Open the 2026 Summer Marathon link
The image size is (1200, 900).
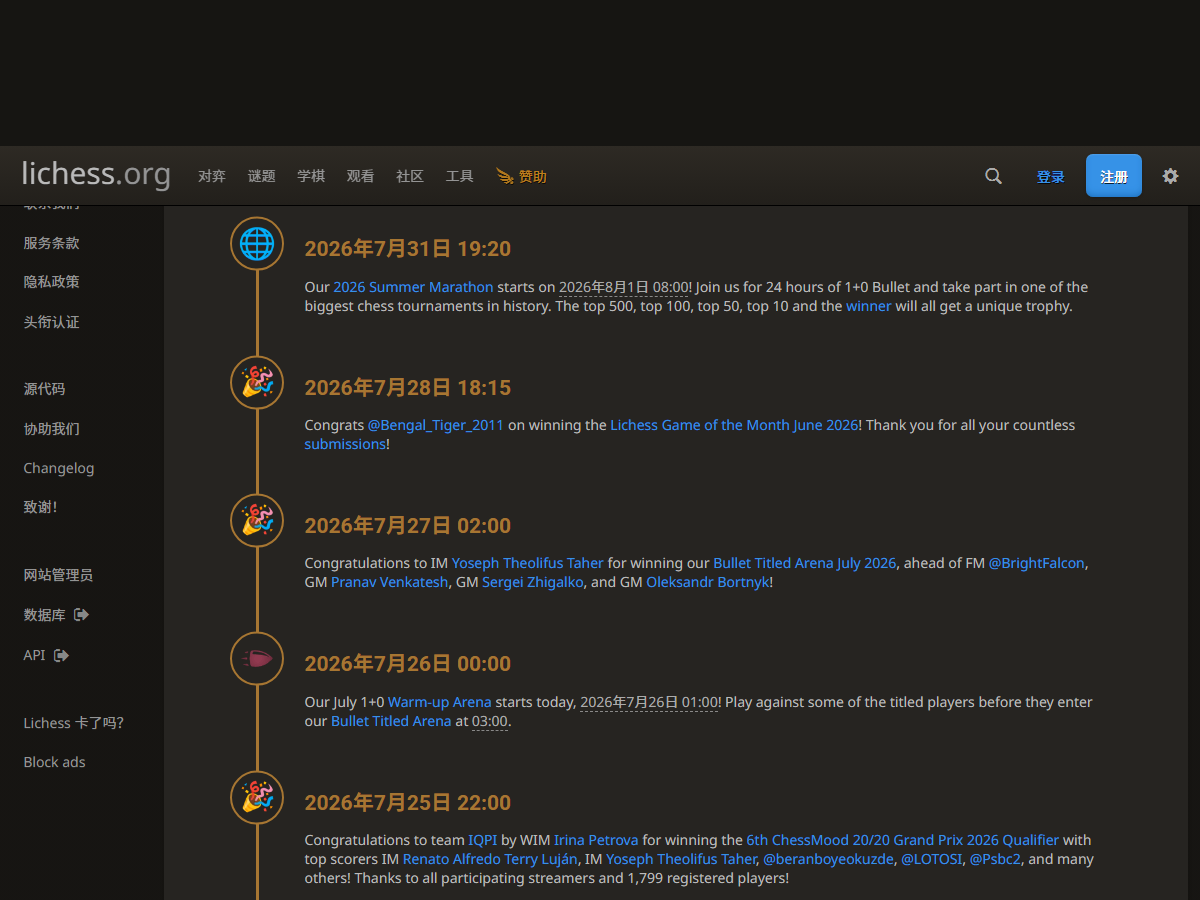pyautogui.click(x=413, y=287)
